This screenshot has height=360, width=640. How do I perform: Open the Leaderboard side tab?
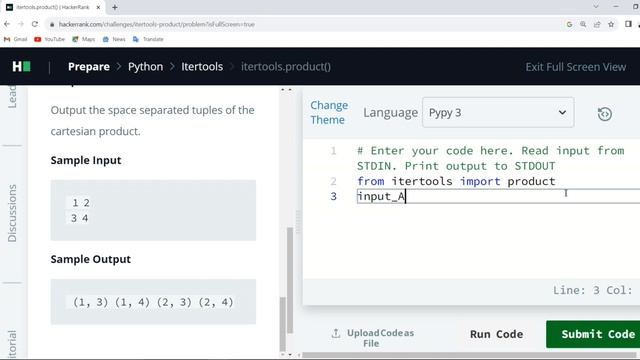click(12, 97)
